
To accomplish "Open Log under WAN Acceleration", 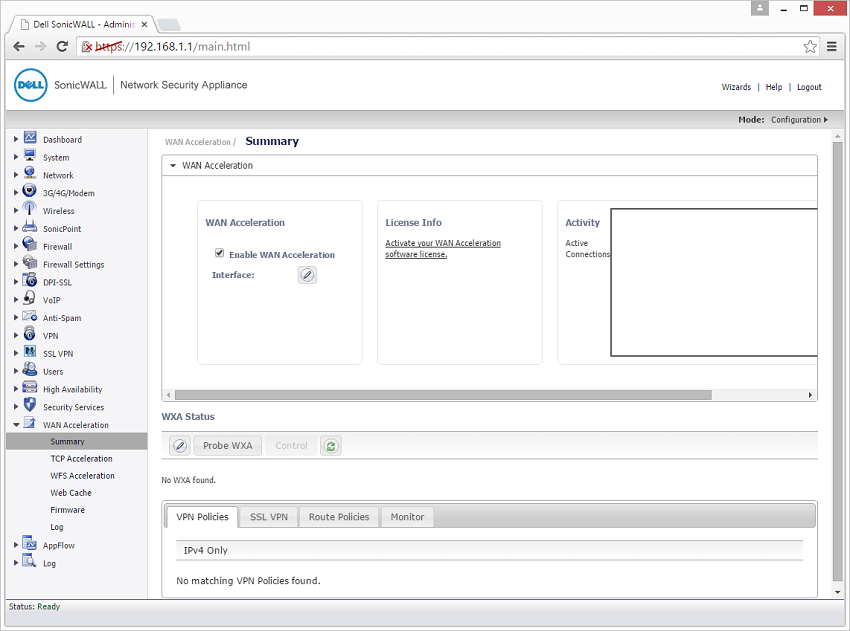I will (56, 527).
